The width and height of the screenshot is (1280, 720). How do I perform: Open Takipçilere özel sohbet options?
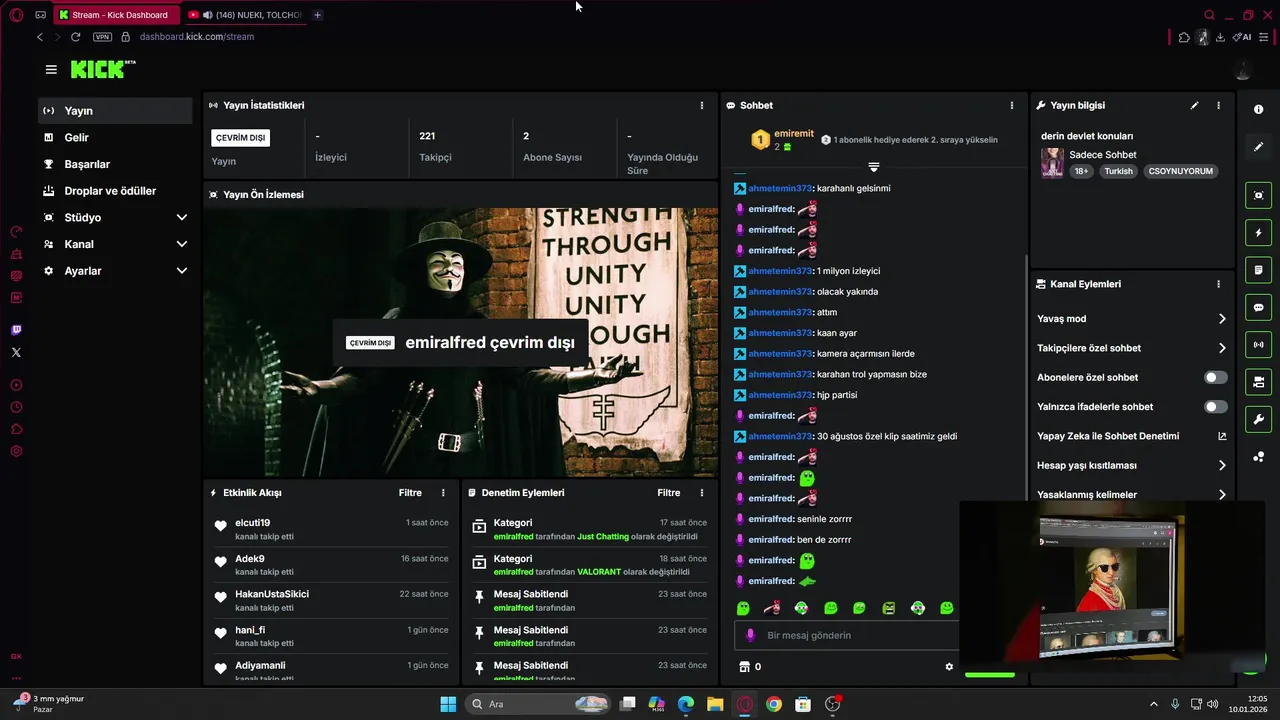point(1131,348)
